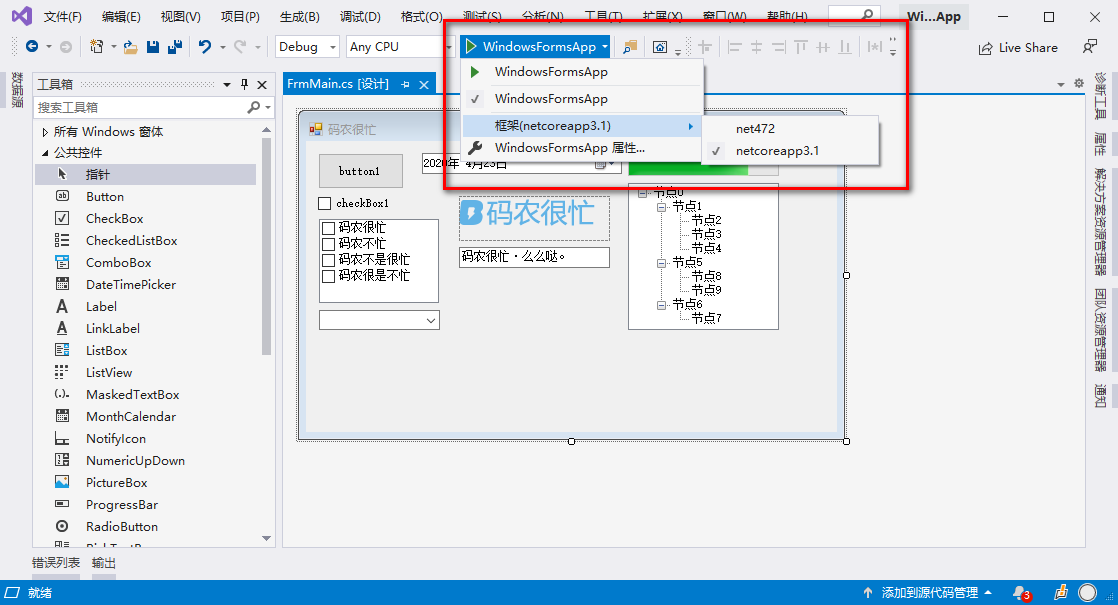Select the pointer (指针) tool
Image resolution: width=1118 pixels, height=605 pixels.
point(145,175)
